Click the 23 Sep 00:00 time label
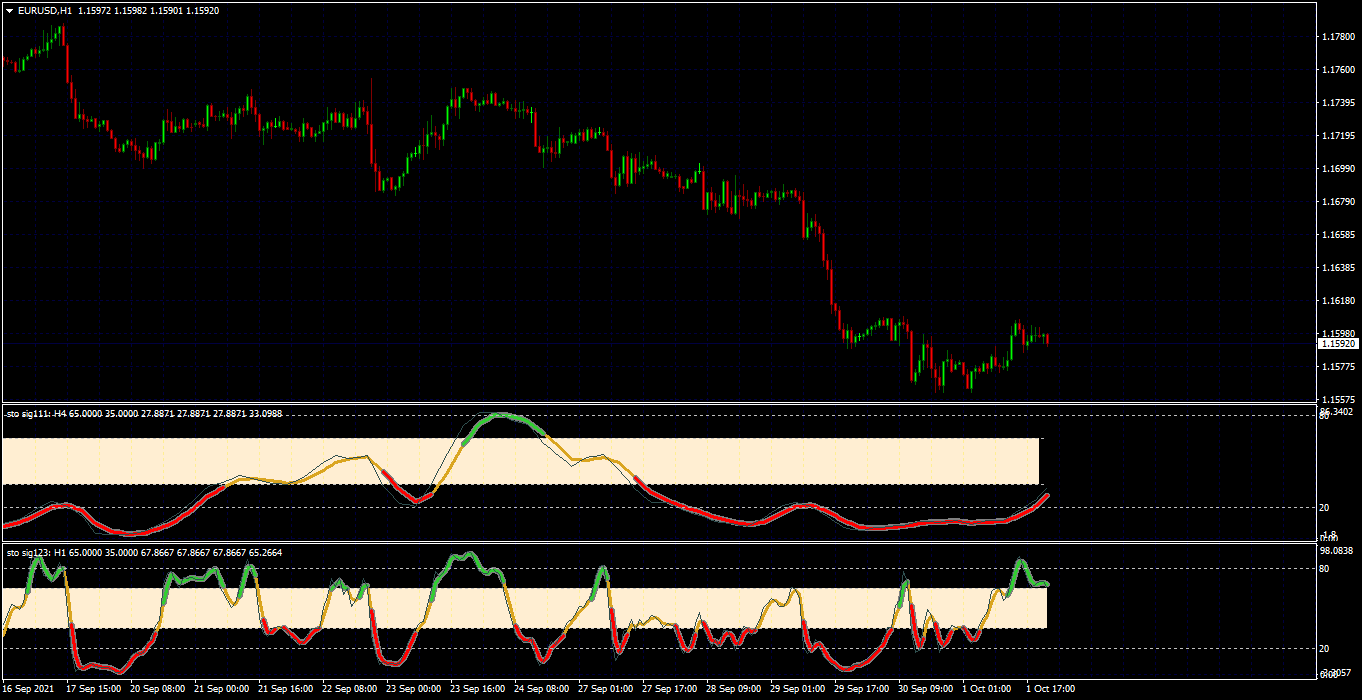1362x700 pixels. pos(414,689)
